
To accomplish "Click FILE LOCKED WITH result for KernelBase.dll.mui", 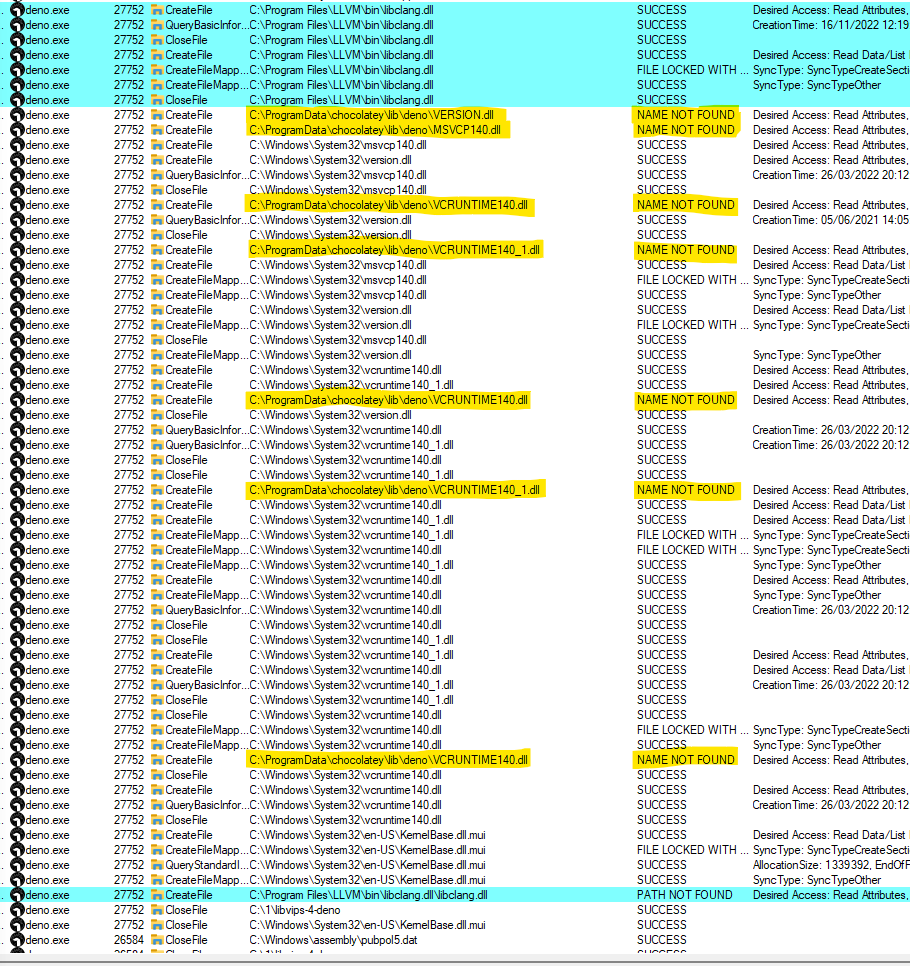I will tap(693, 850).
